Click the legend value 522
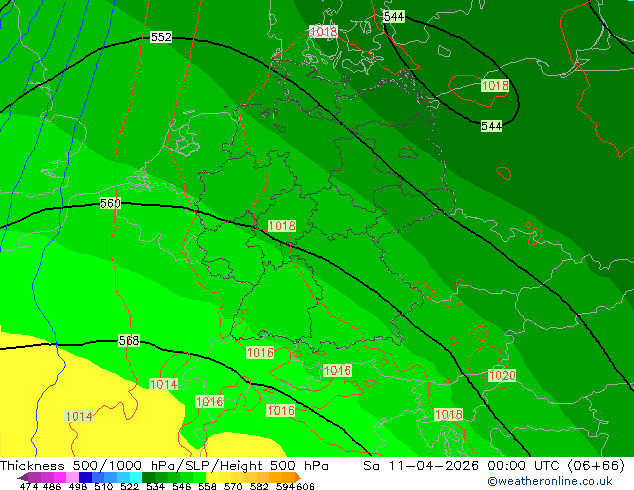634x490 pixels. (x=129, y=486)
